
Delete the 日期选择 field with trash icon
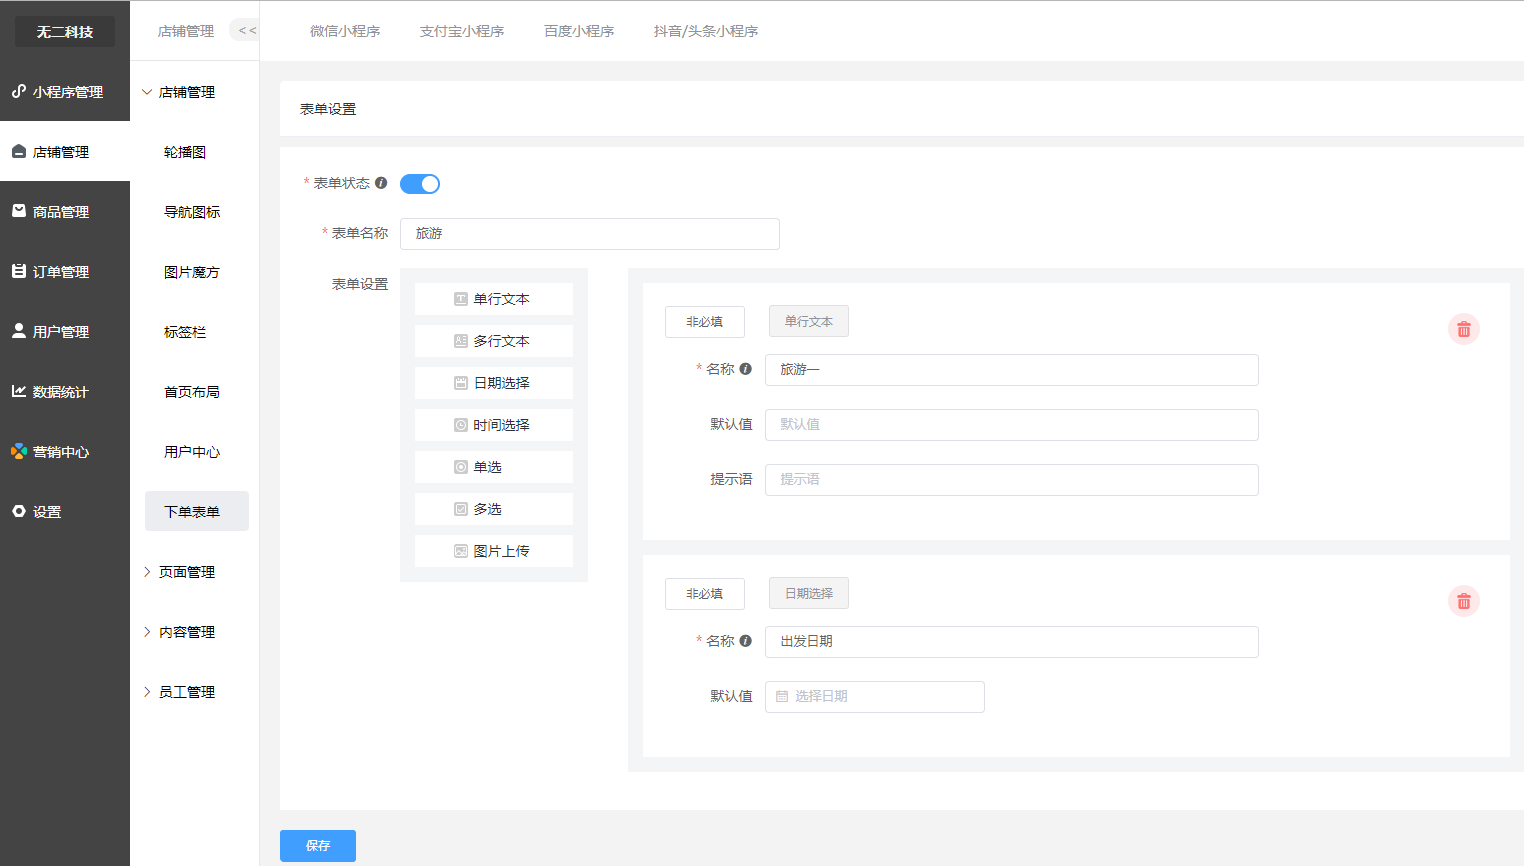click(x=1464, y=601)
